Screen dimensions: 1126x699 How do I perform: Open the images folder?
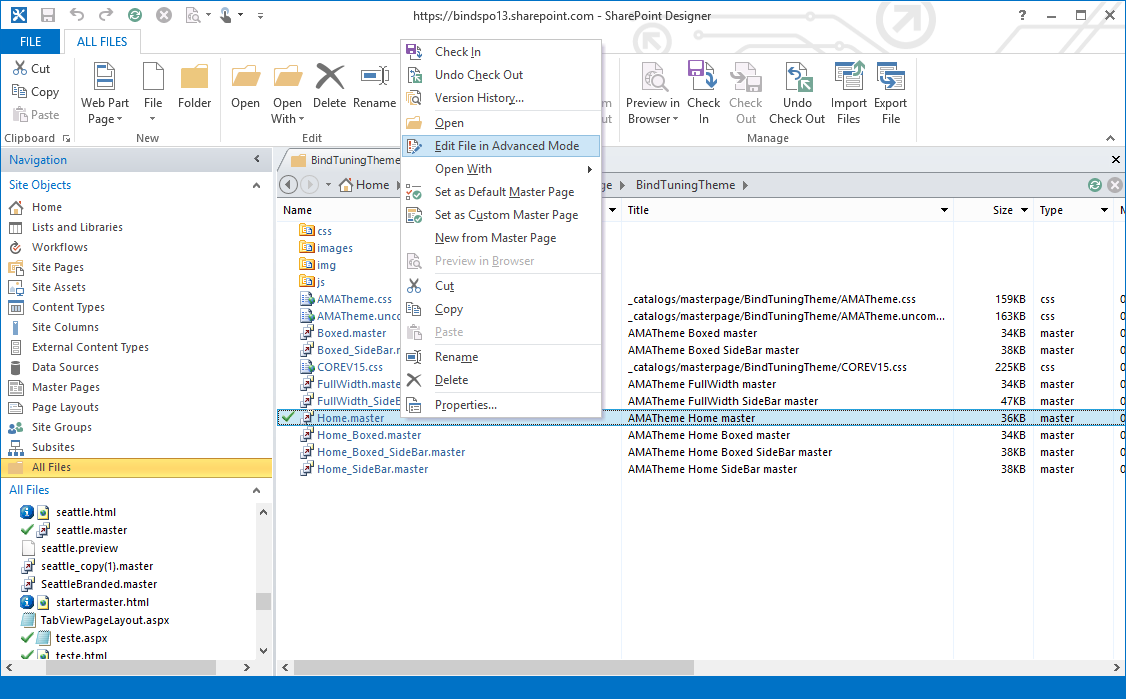click(335, 248)
